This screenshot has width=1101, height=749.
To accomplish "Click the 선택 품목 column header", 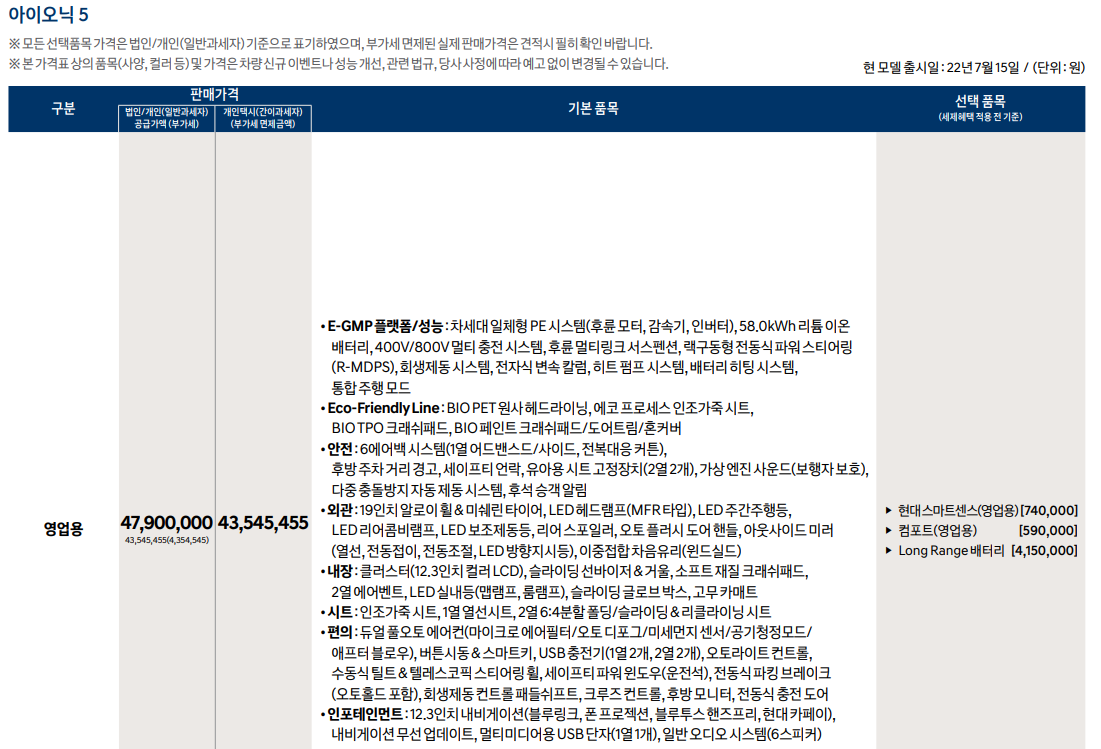I will pyautogui.click(x=980, y=102).
